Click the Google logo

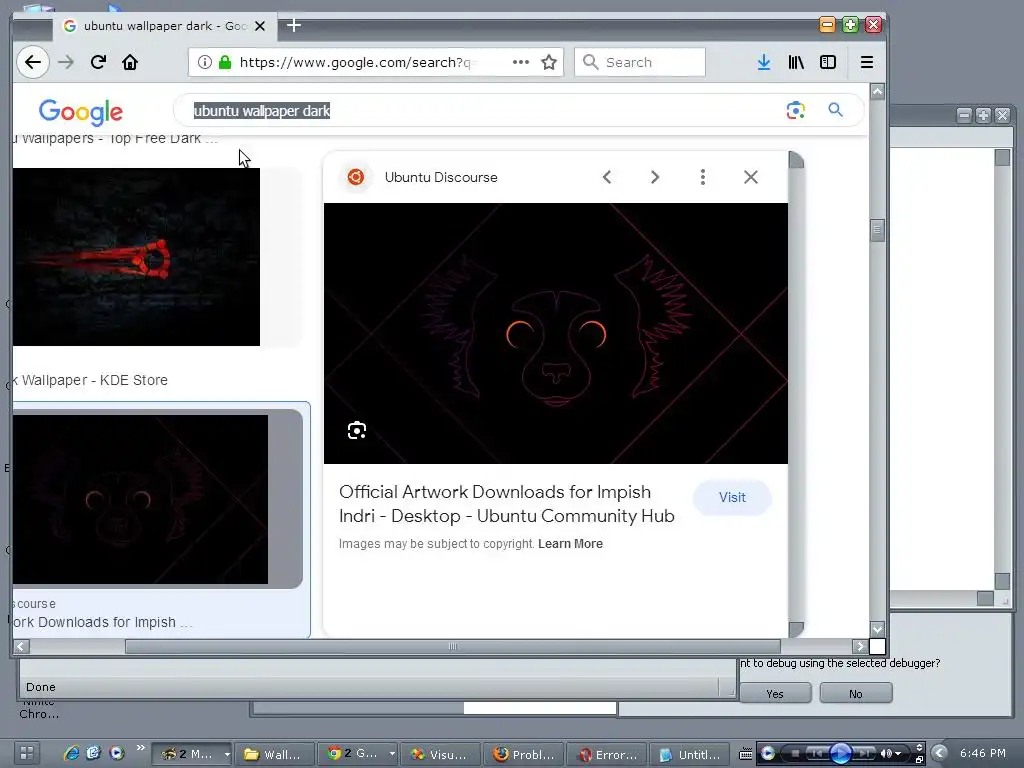(x=81, y=112)
